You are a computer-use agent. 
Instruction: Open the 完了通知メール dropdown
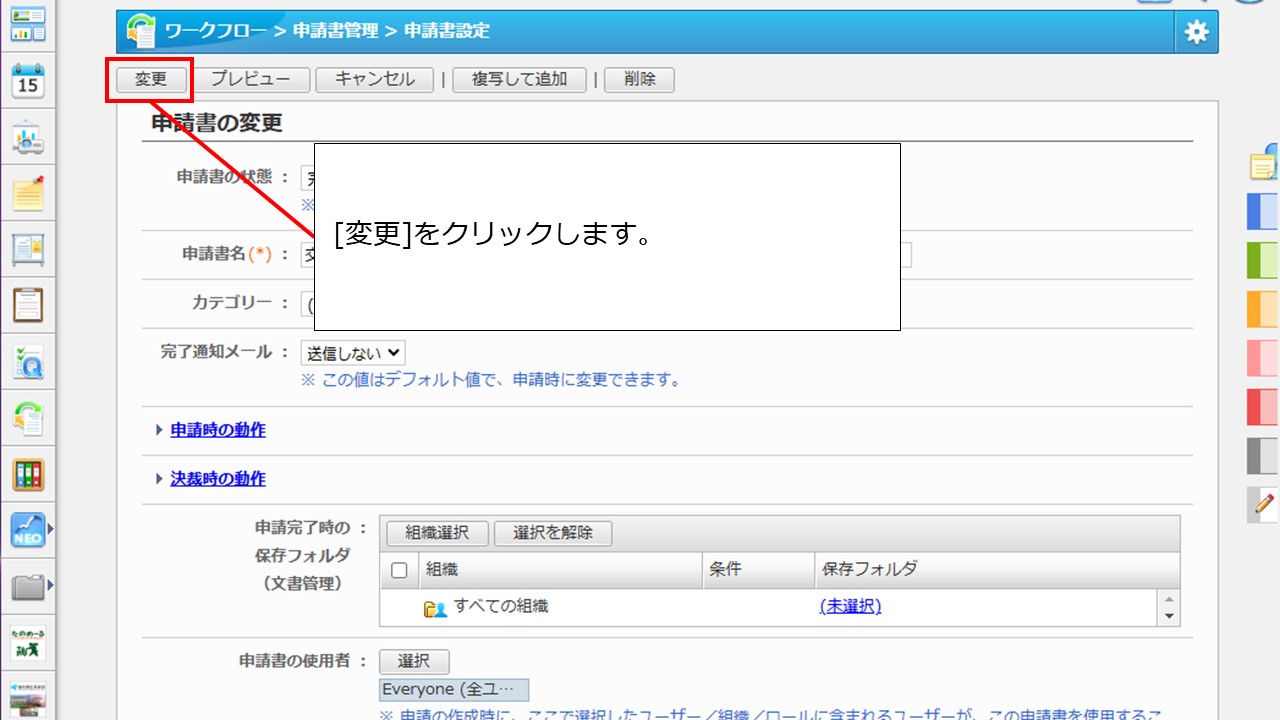click(x=353, y=352)
